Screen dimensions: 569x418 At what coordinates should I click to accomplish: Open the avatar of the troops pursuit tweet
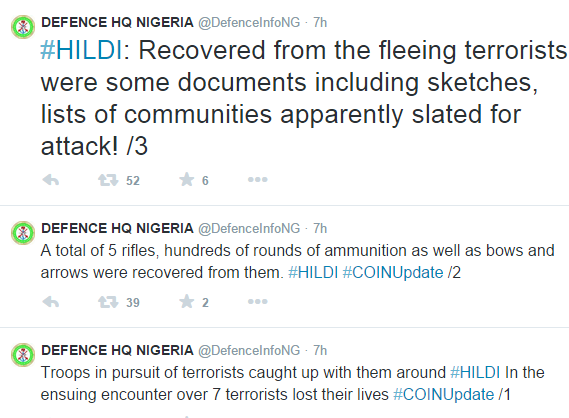[x=23, y=355]
